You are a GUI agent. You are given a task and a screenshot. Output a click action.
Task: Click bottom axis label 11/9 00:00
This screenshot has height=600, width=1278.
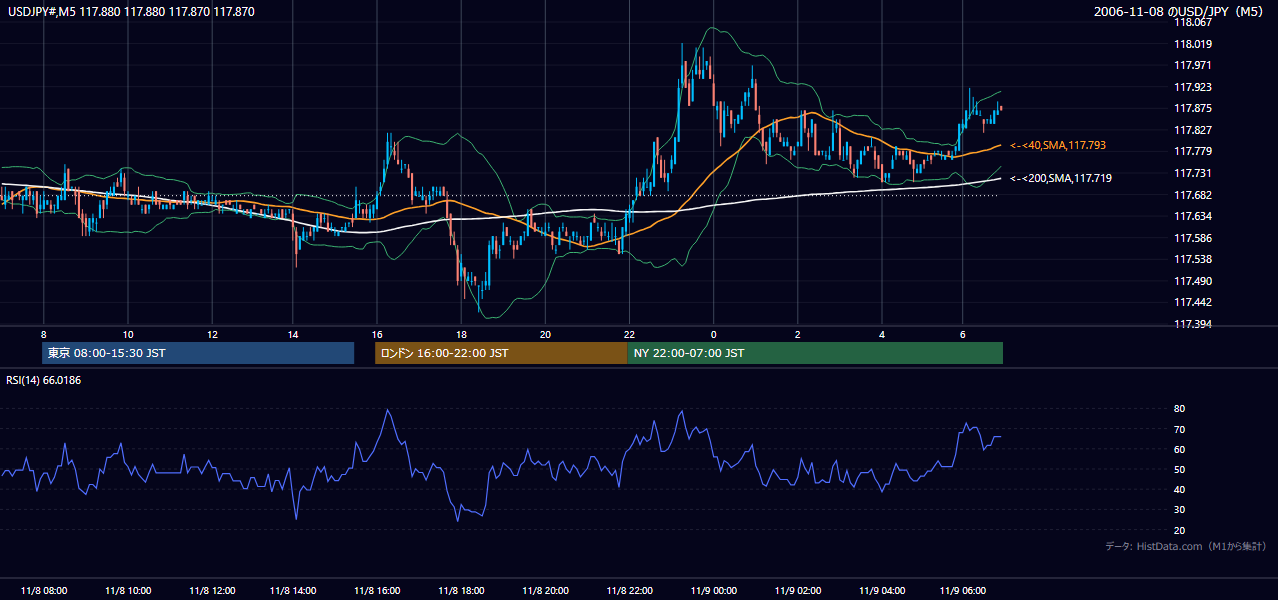713,591
